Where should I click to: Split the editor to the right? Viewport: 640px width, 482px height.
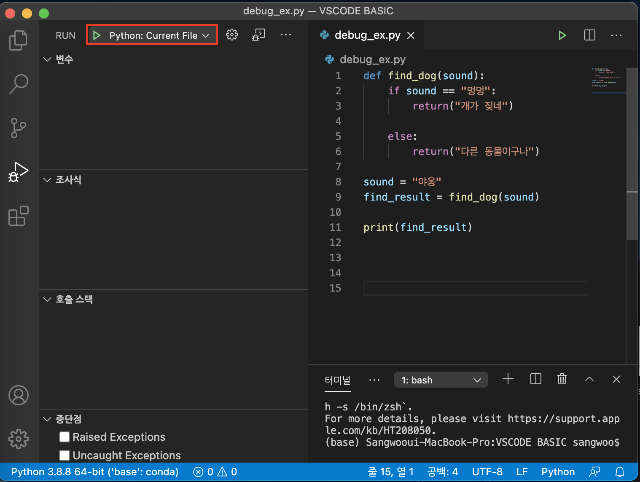(589, 35)
